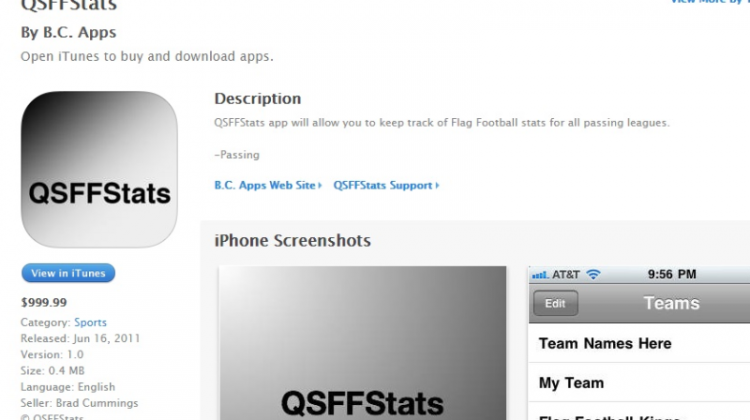Click the Description heading
Image resolution: width=750 pixels, height=420 pixels.
257,99
